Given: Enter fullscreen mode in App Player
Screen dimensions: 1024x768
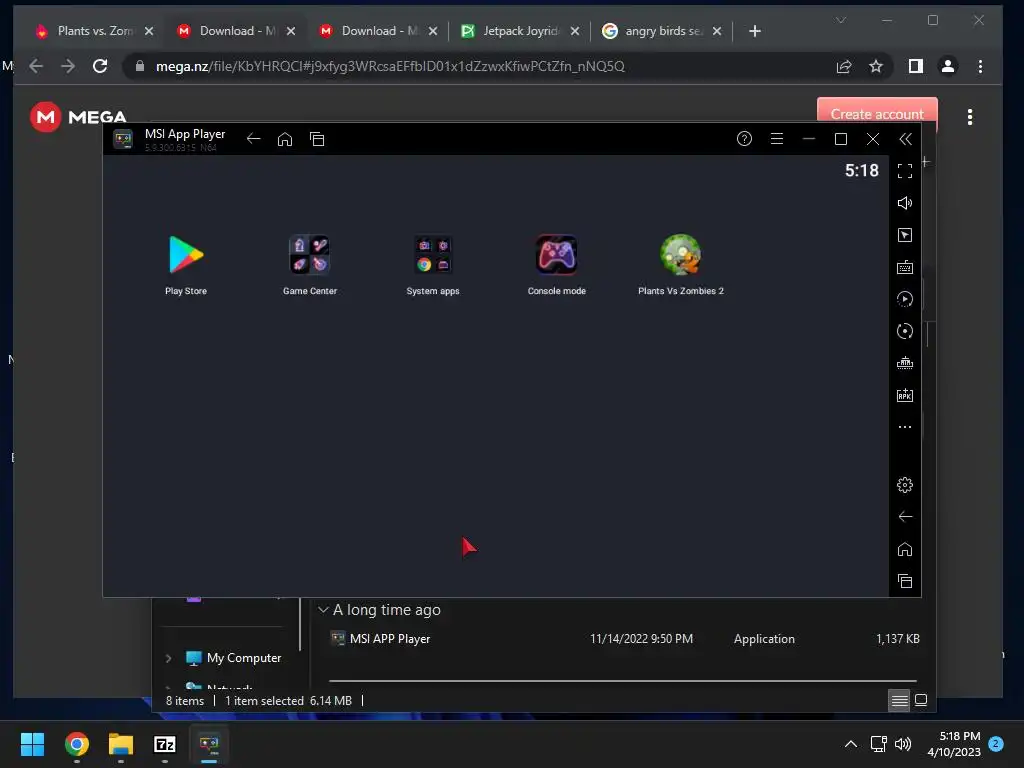Looking at the screenshot, I should (904, 171).
